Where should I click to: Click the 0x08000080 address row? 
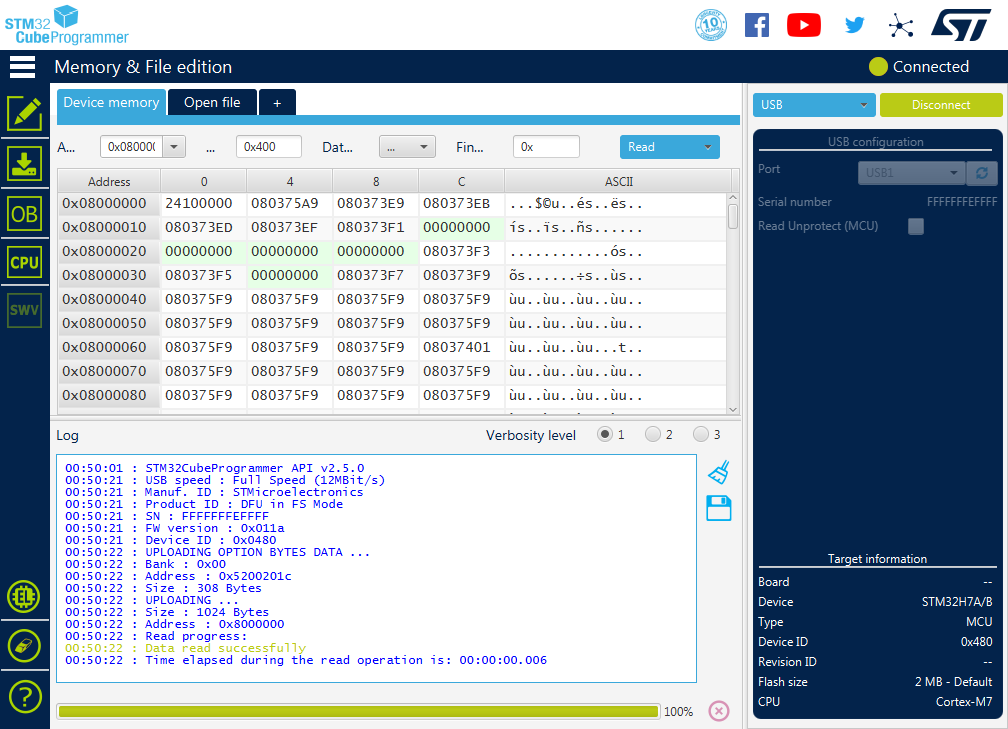point(109,395)
